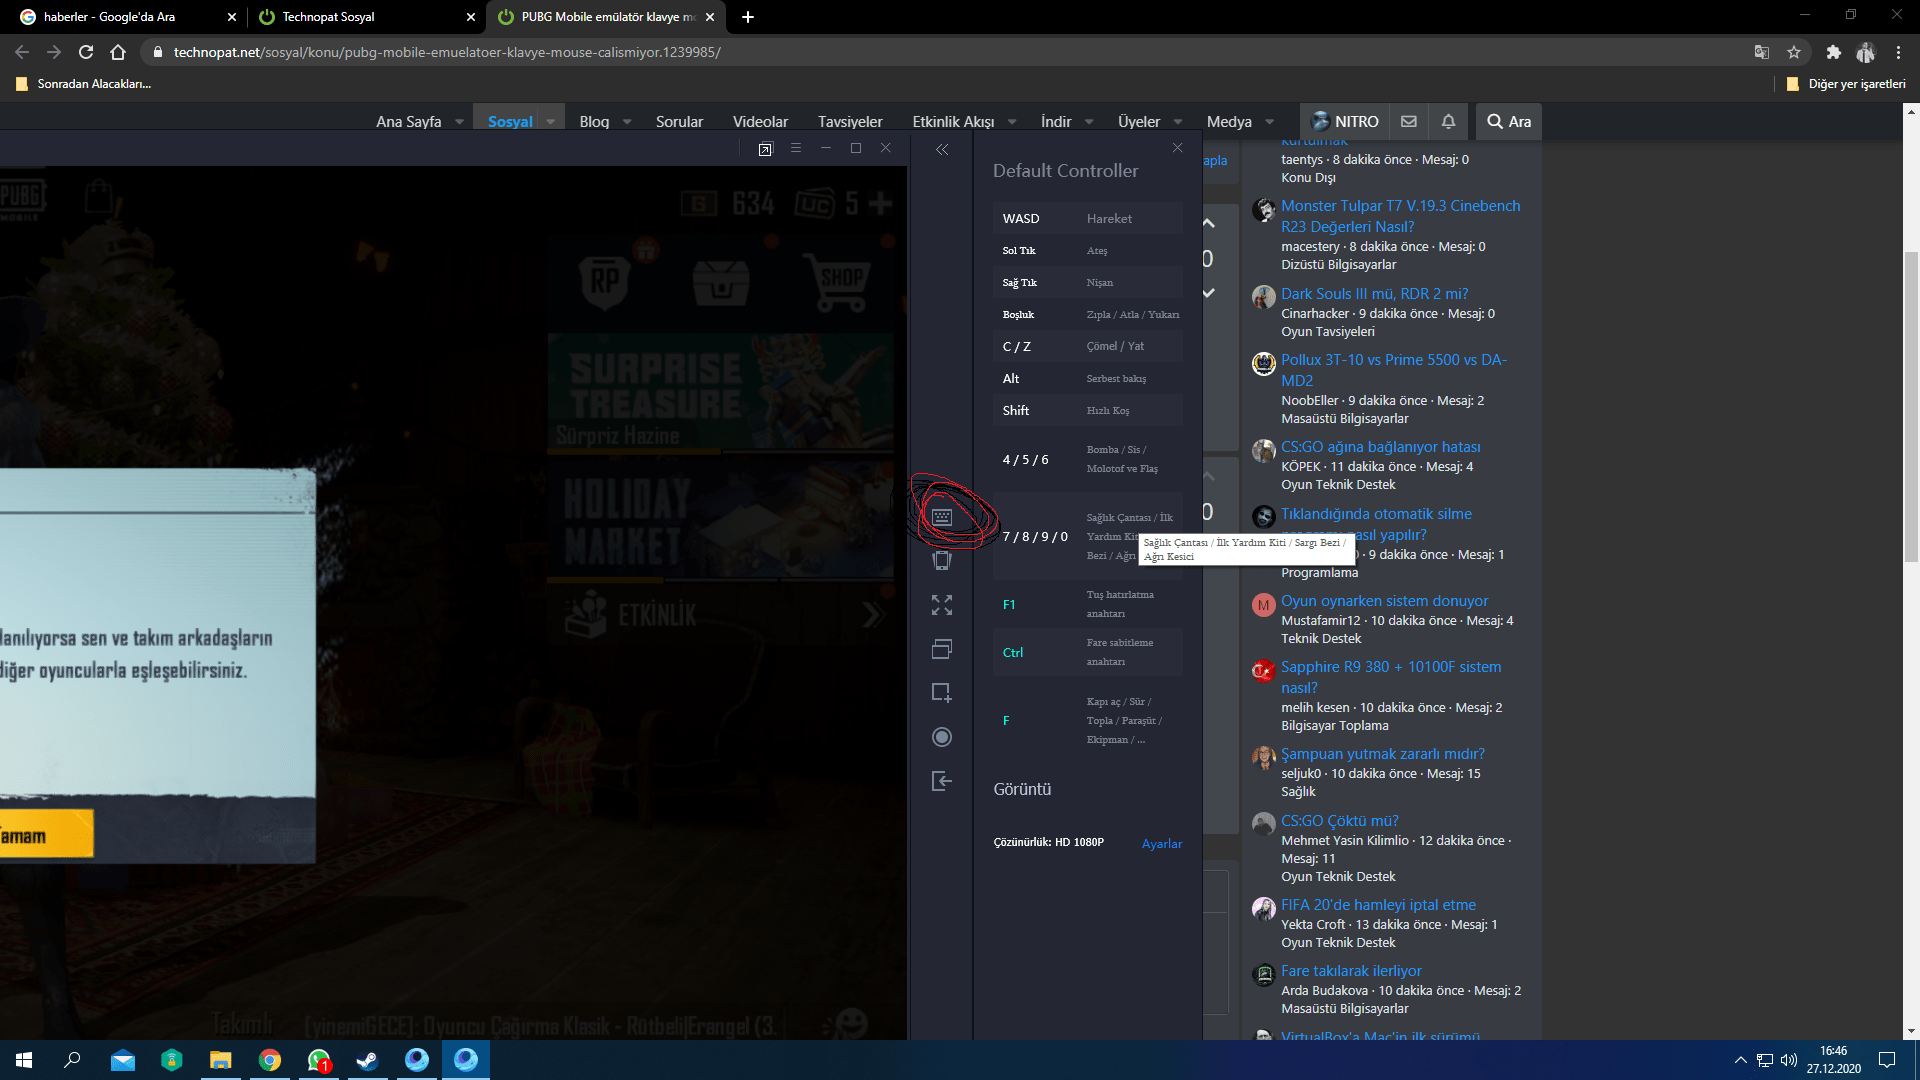Collapse sidebar with the double chevron icon
The width and height of the screenshot is (1920, 1080).
pyautogui.click(x=942, y=150)
